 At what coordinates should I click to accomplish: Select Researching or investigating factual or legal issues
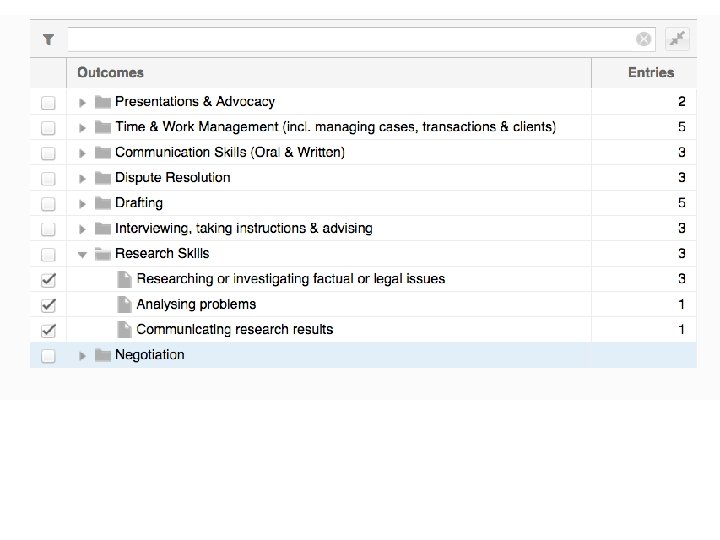pos(290,279)
